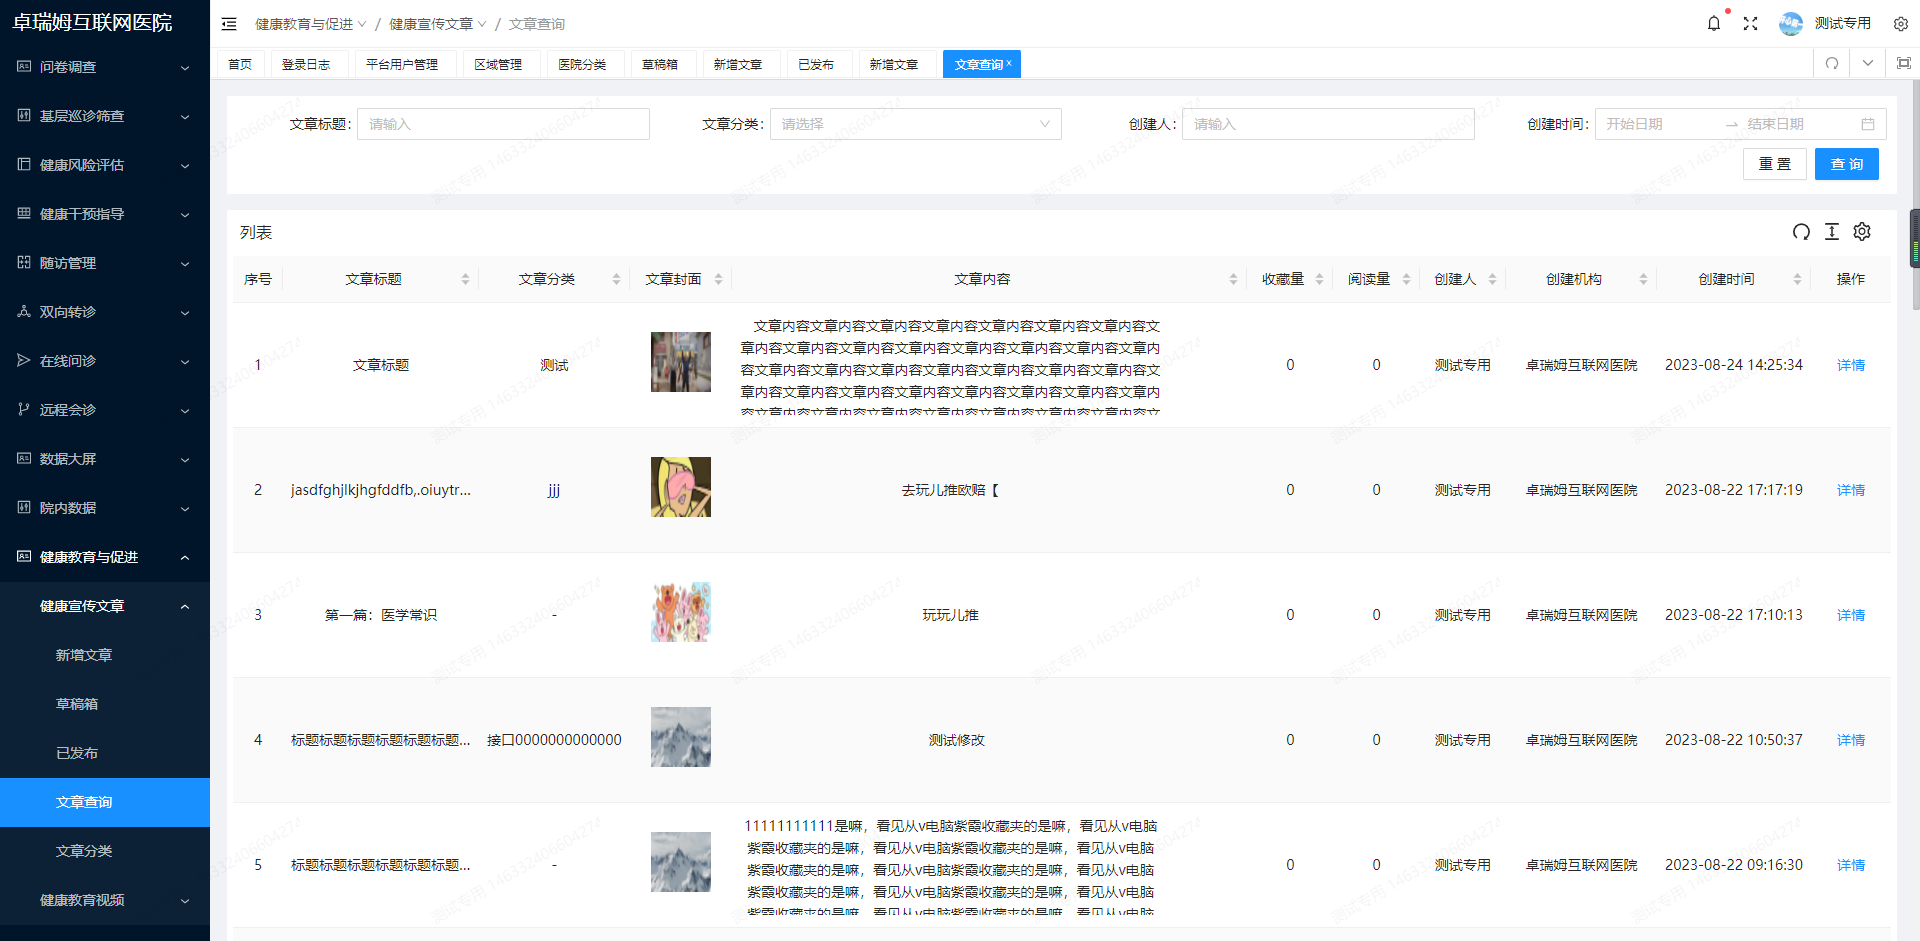Open settings gear icon in top header
The image size is (1920, 941).
1900,24
